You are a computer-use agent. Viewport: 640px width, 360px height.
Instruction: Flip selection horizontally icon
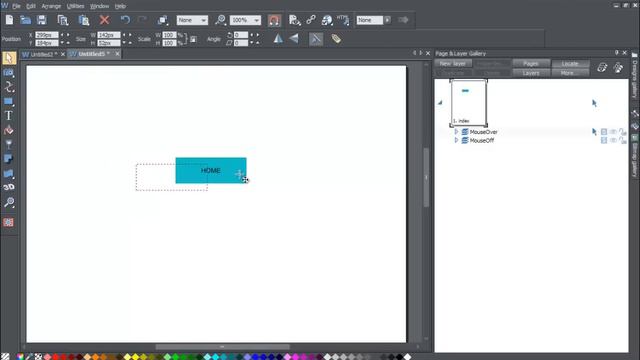click(278, 39)
